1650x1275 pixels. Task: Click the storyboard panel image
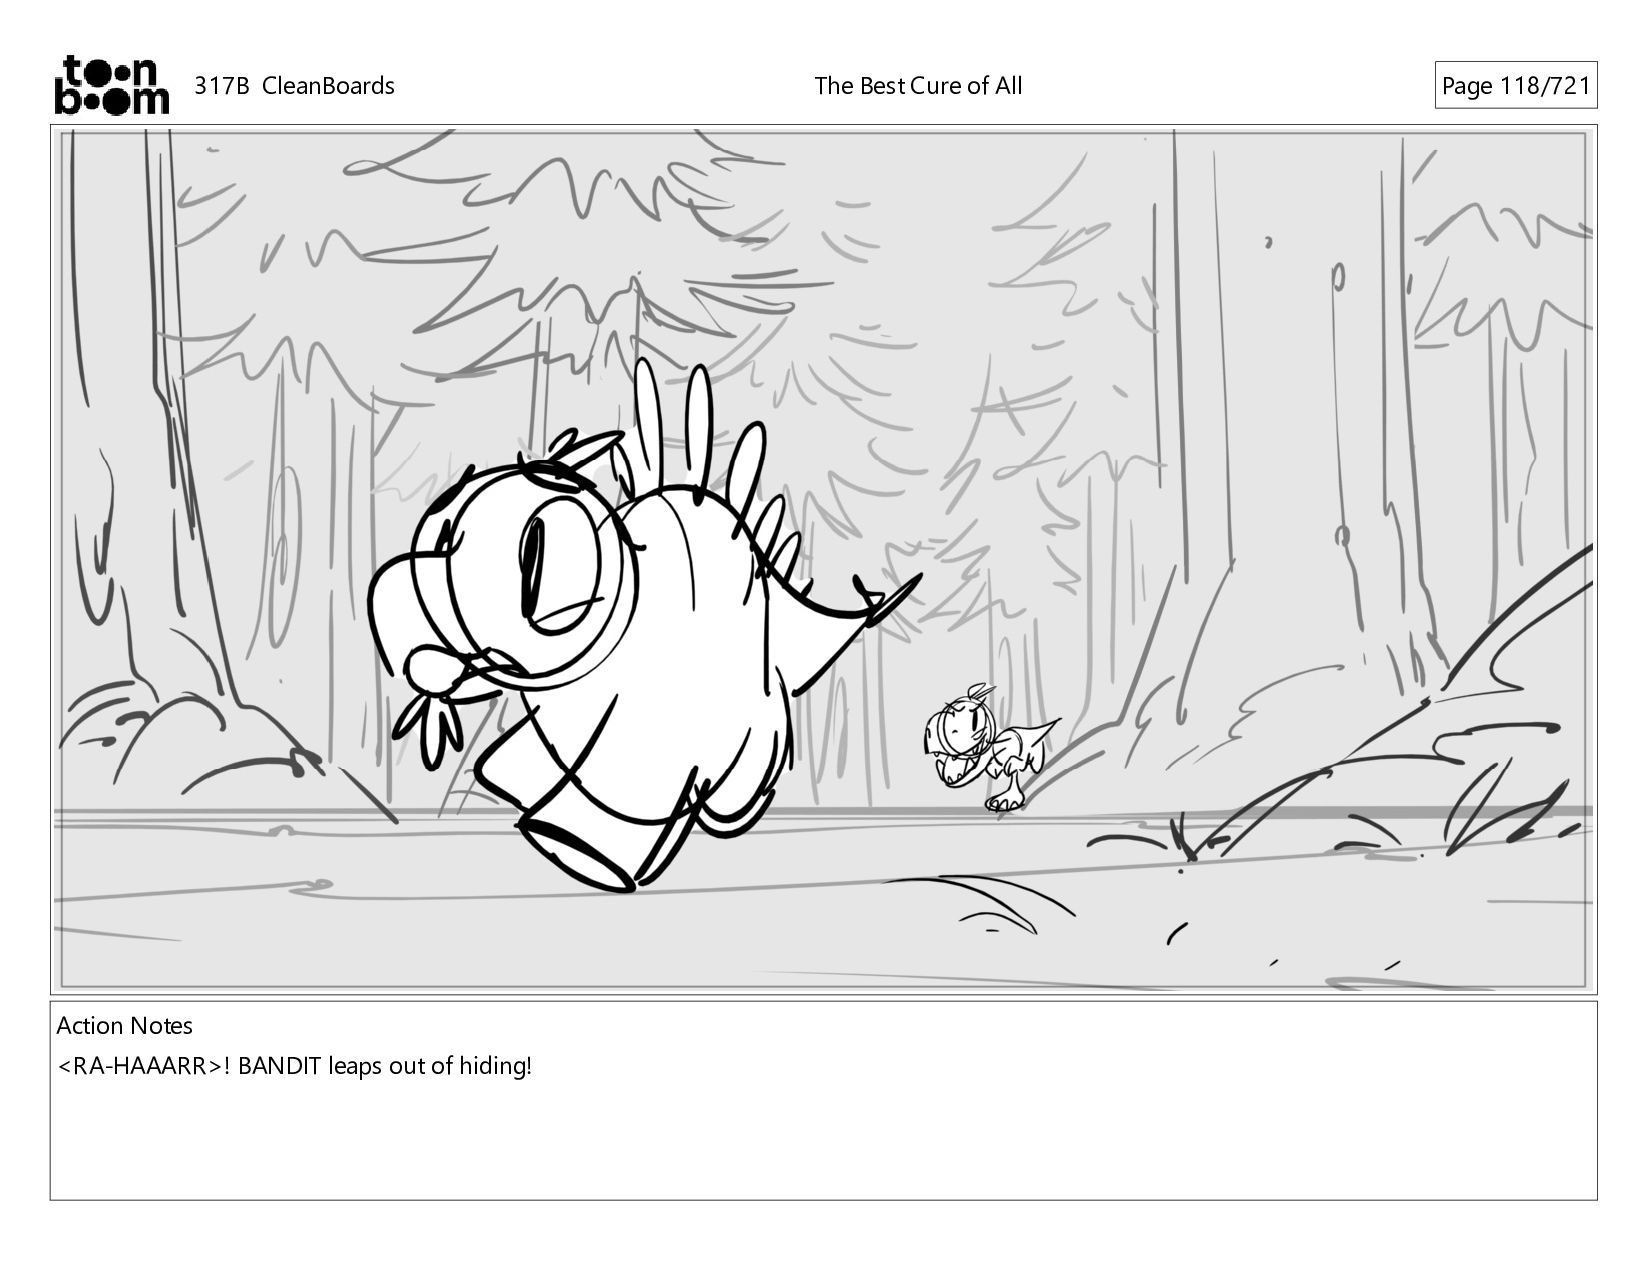point(824,559)
